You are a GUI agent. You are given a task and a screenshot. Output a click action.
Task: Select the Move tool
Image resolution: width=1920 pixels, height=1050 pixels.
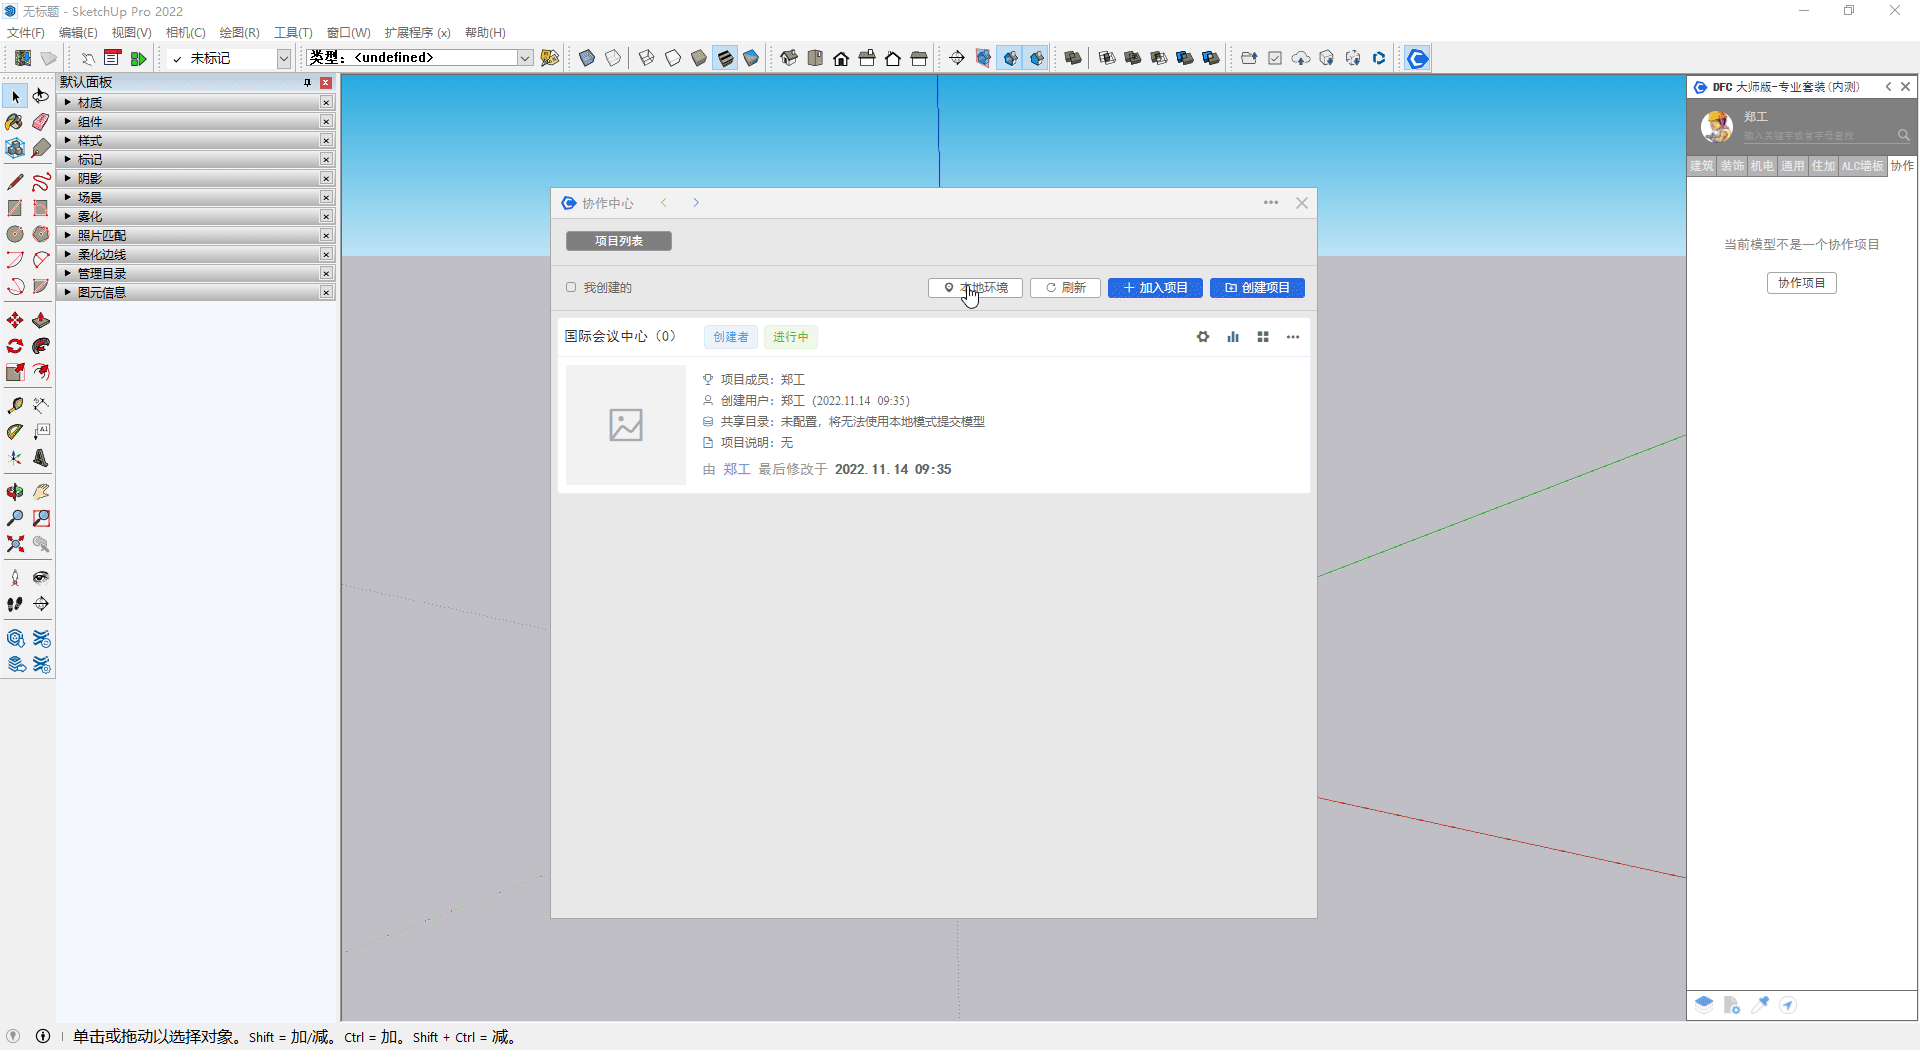click(15, 321)
